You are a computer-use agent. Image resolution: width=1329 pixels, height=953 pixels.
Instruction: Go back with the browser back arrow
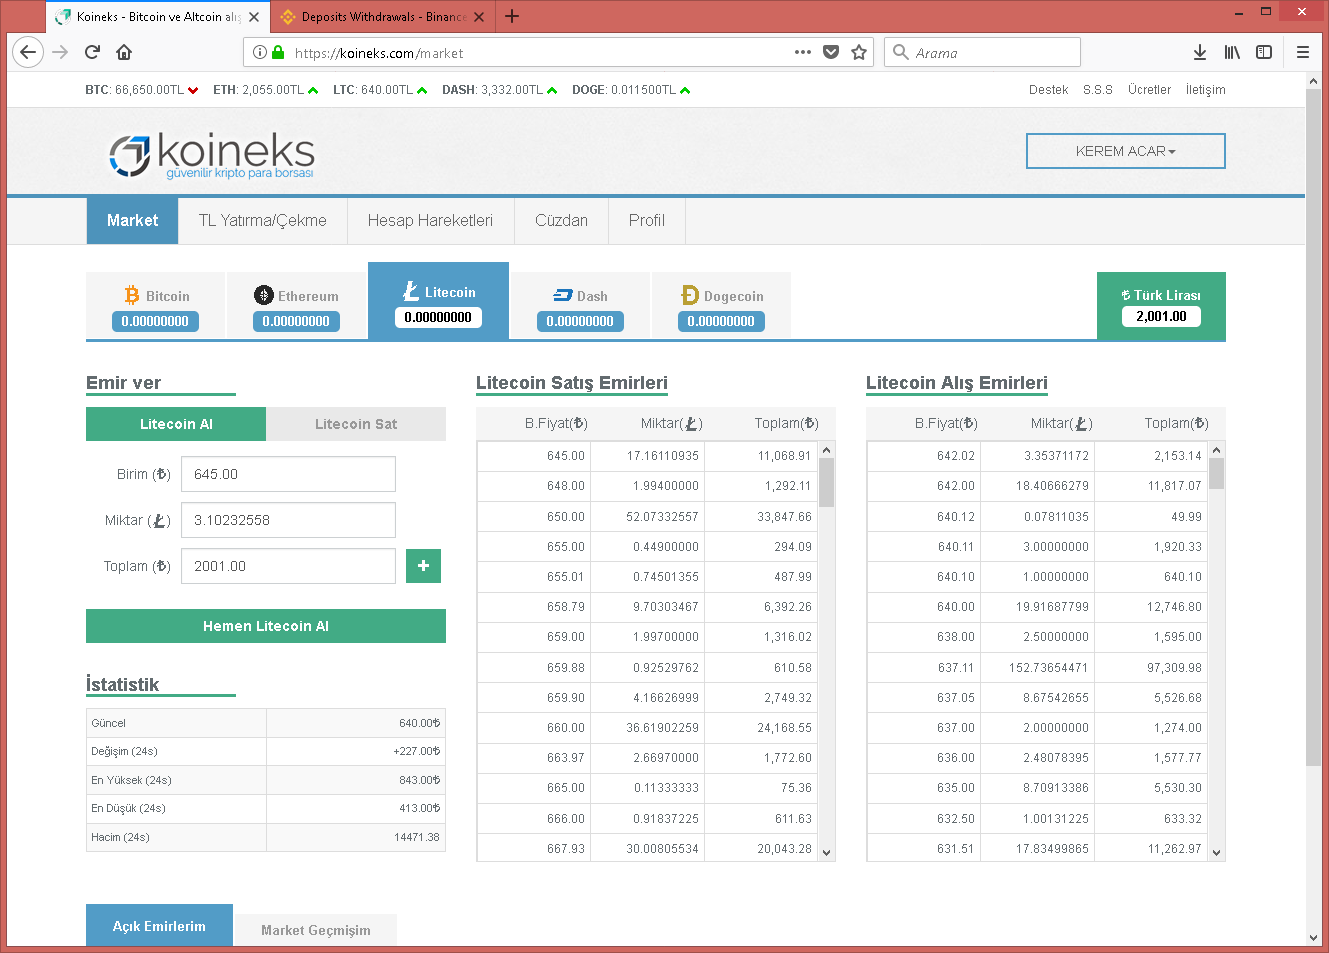(28, 52)
